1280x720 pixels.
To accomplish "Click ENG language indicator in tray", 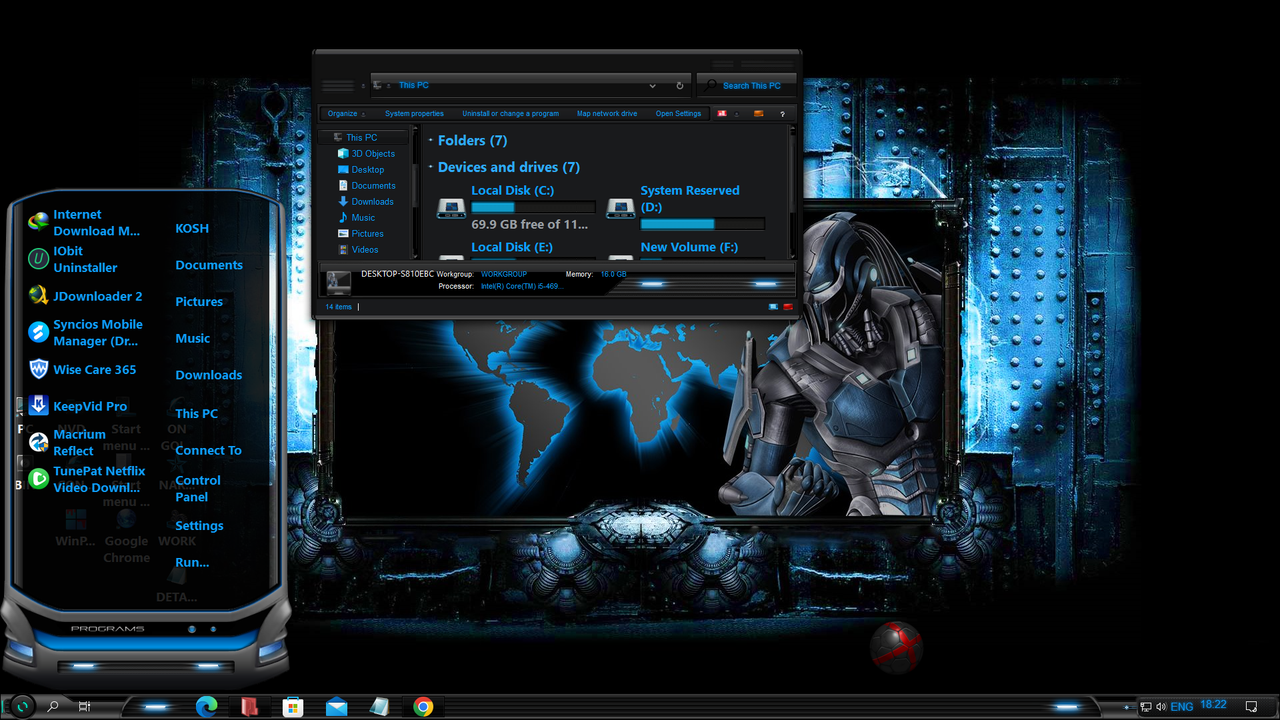I will click(x=1181, y=706).
